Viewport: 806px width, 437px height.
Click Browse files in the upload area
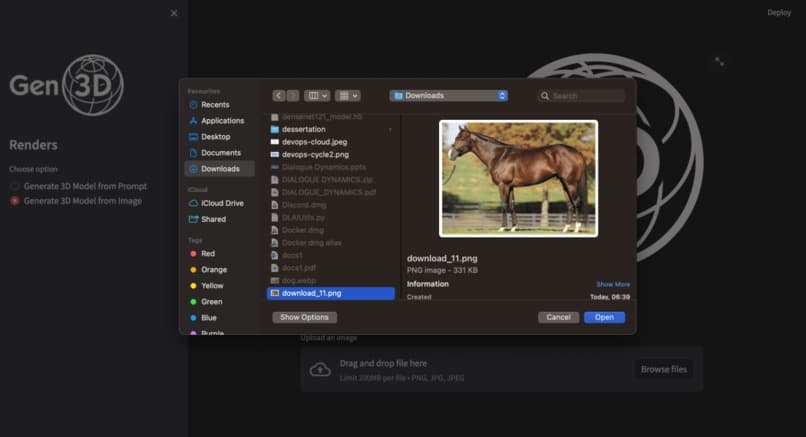point(664,369)
